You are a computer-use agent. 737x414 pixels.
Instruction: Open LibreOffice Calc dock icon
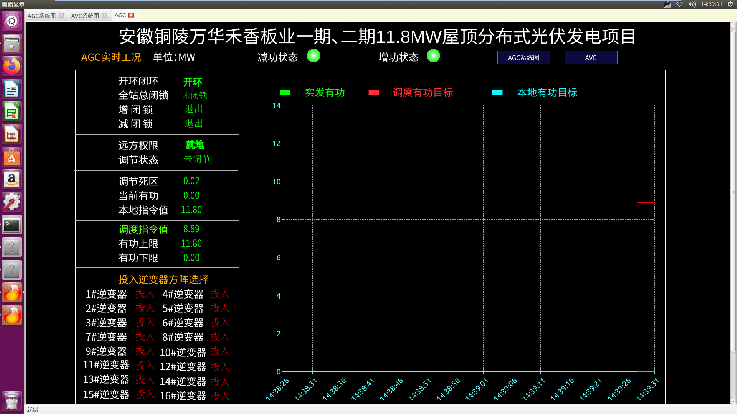(12, 112)
